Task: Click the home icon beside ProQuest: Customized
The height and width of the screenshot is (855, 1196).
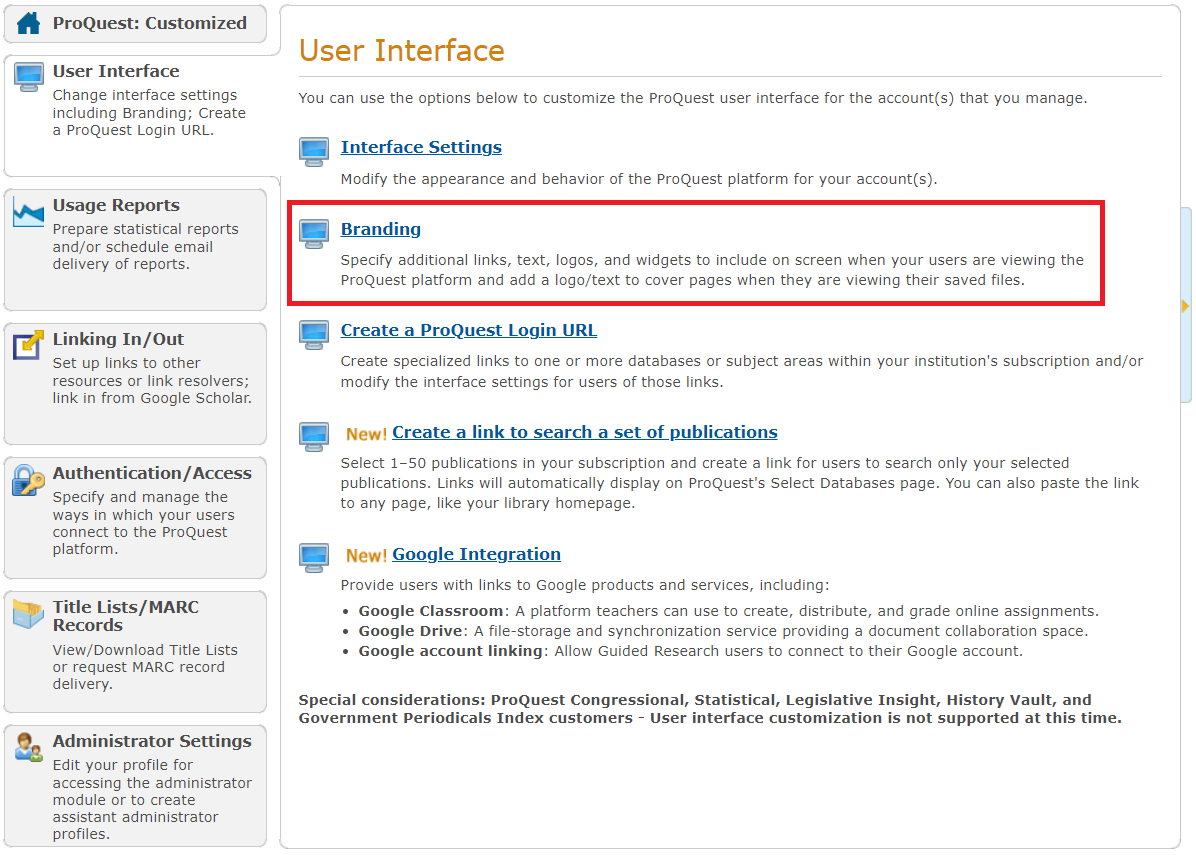Action: pos(28,24)
